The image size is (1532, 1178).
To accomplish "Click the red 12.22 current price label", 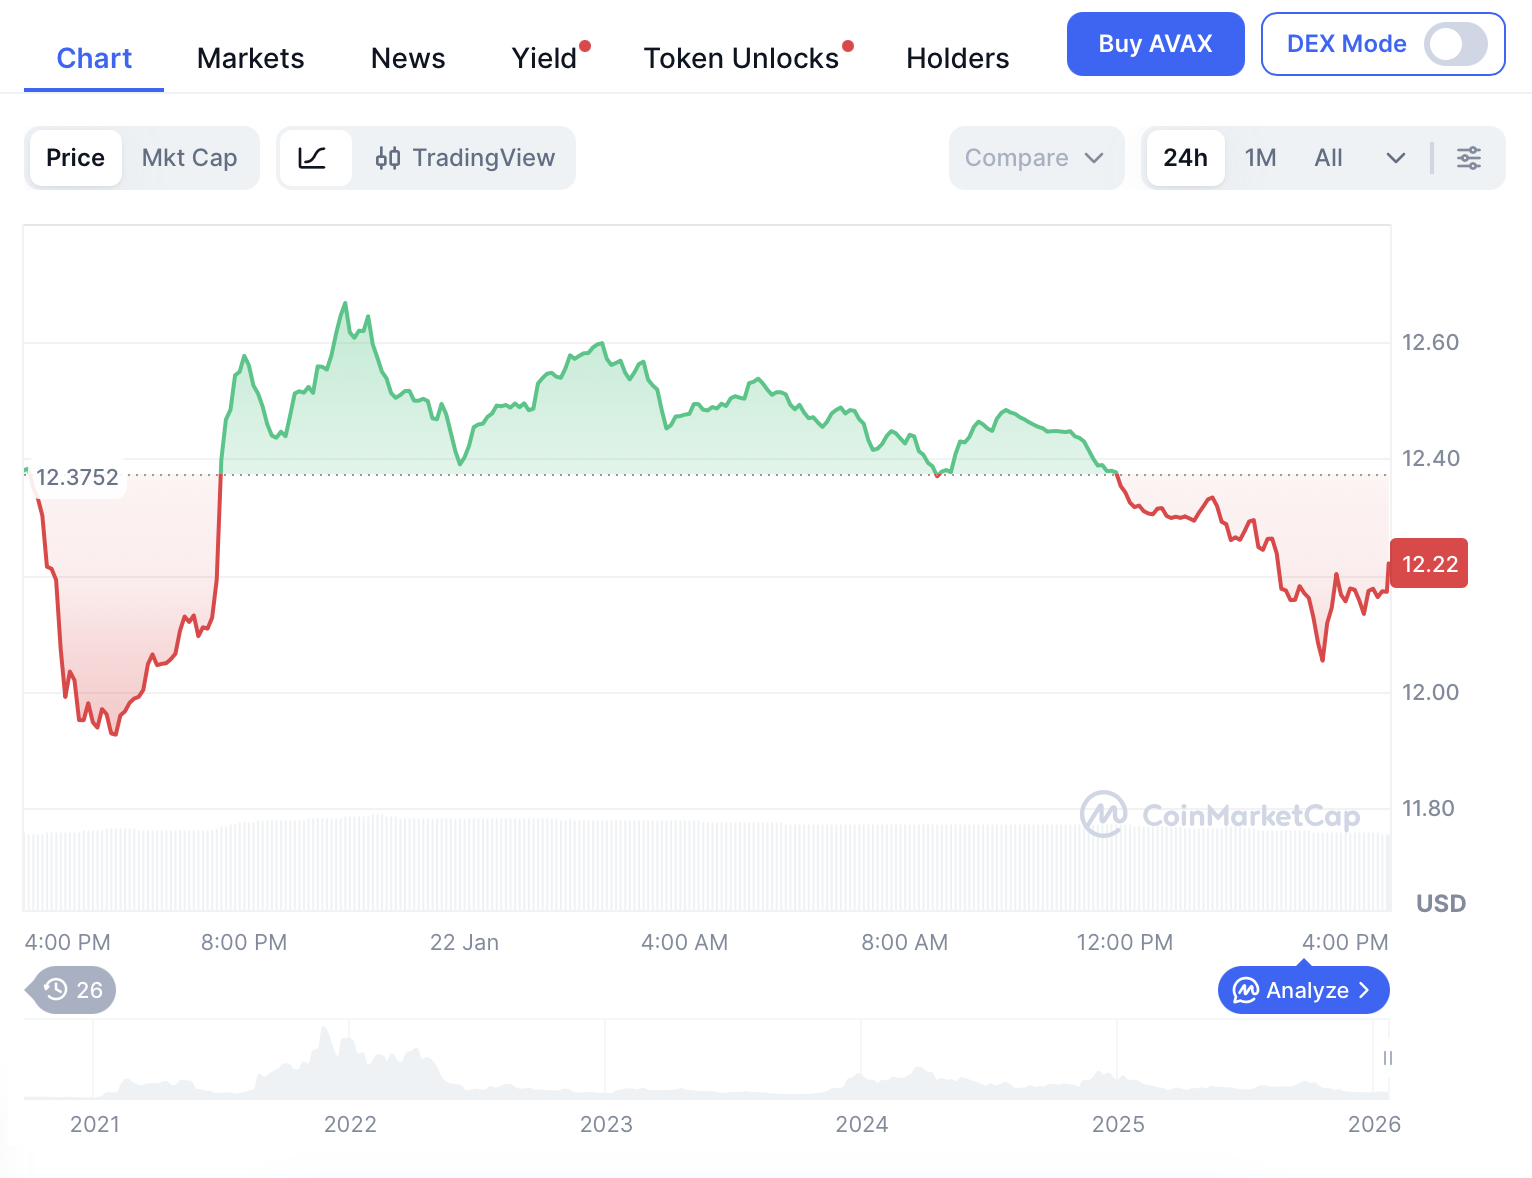I will pyautogui.click(x=1429, y=564).
